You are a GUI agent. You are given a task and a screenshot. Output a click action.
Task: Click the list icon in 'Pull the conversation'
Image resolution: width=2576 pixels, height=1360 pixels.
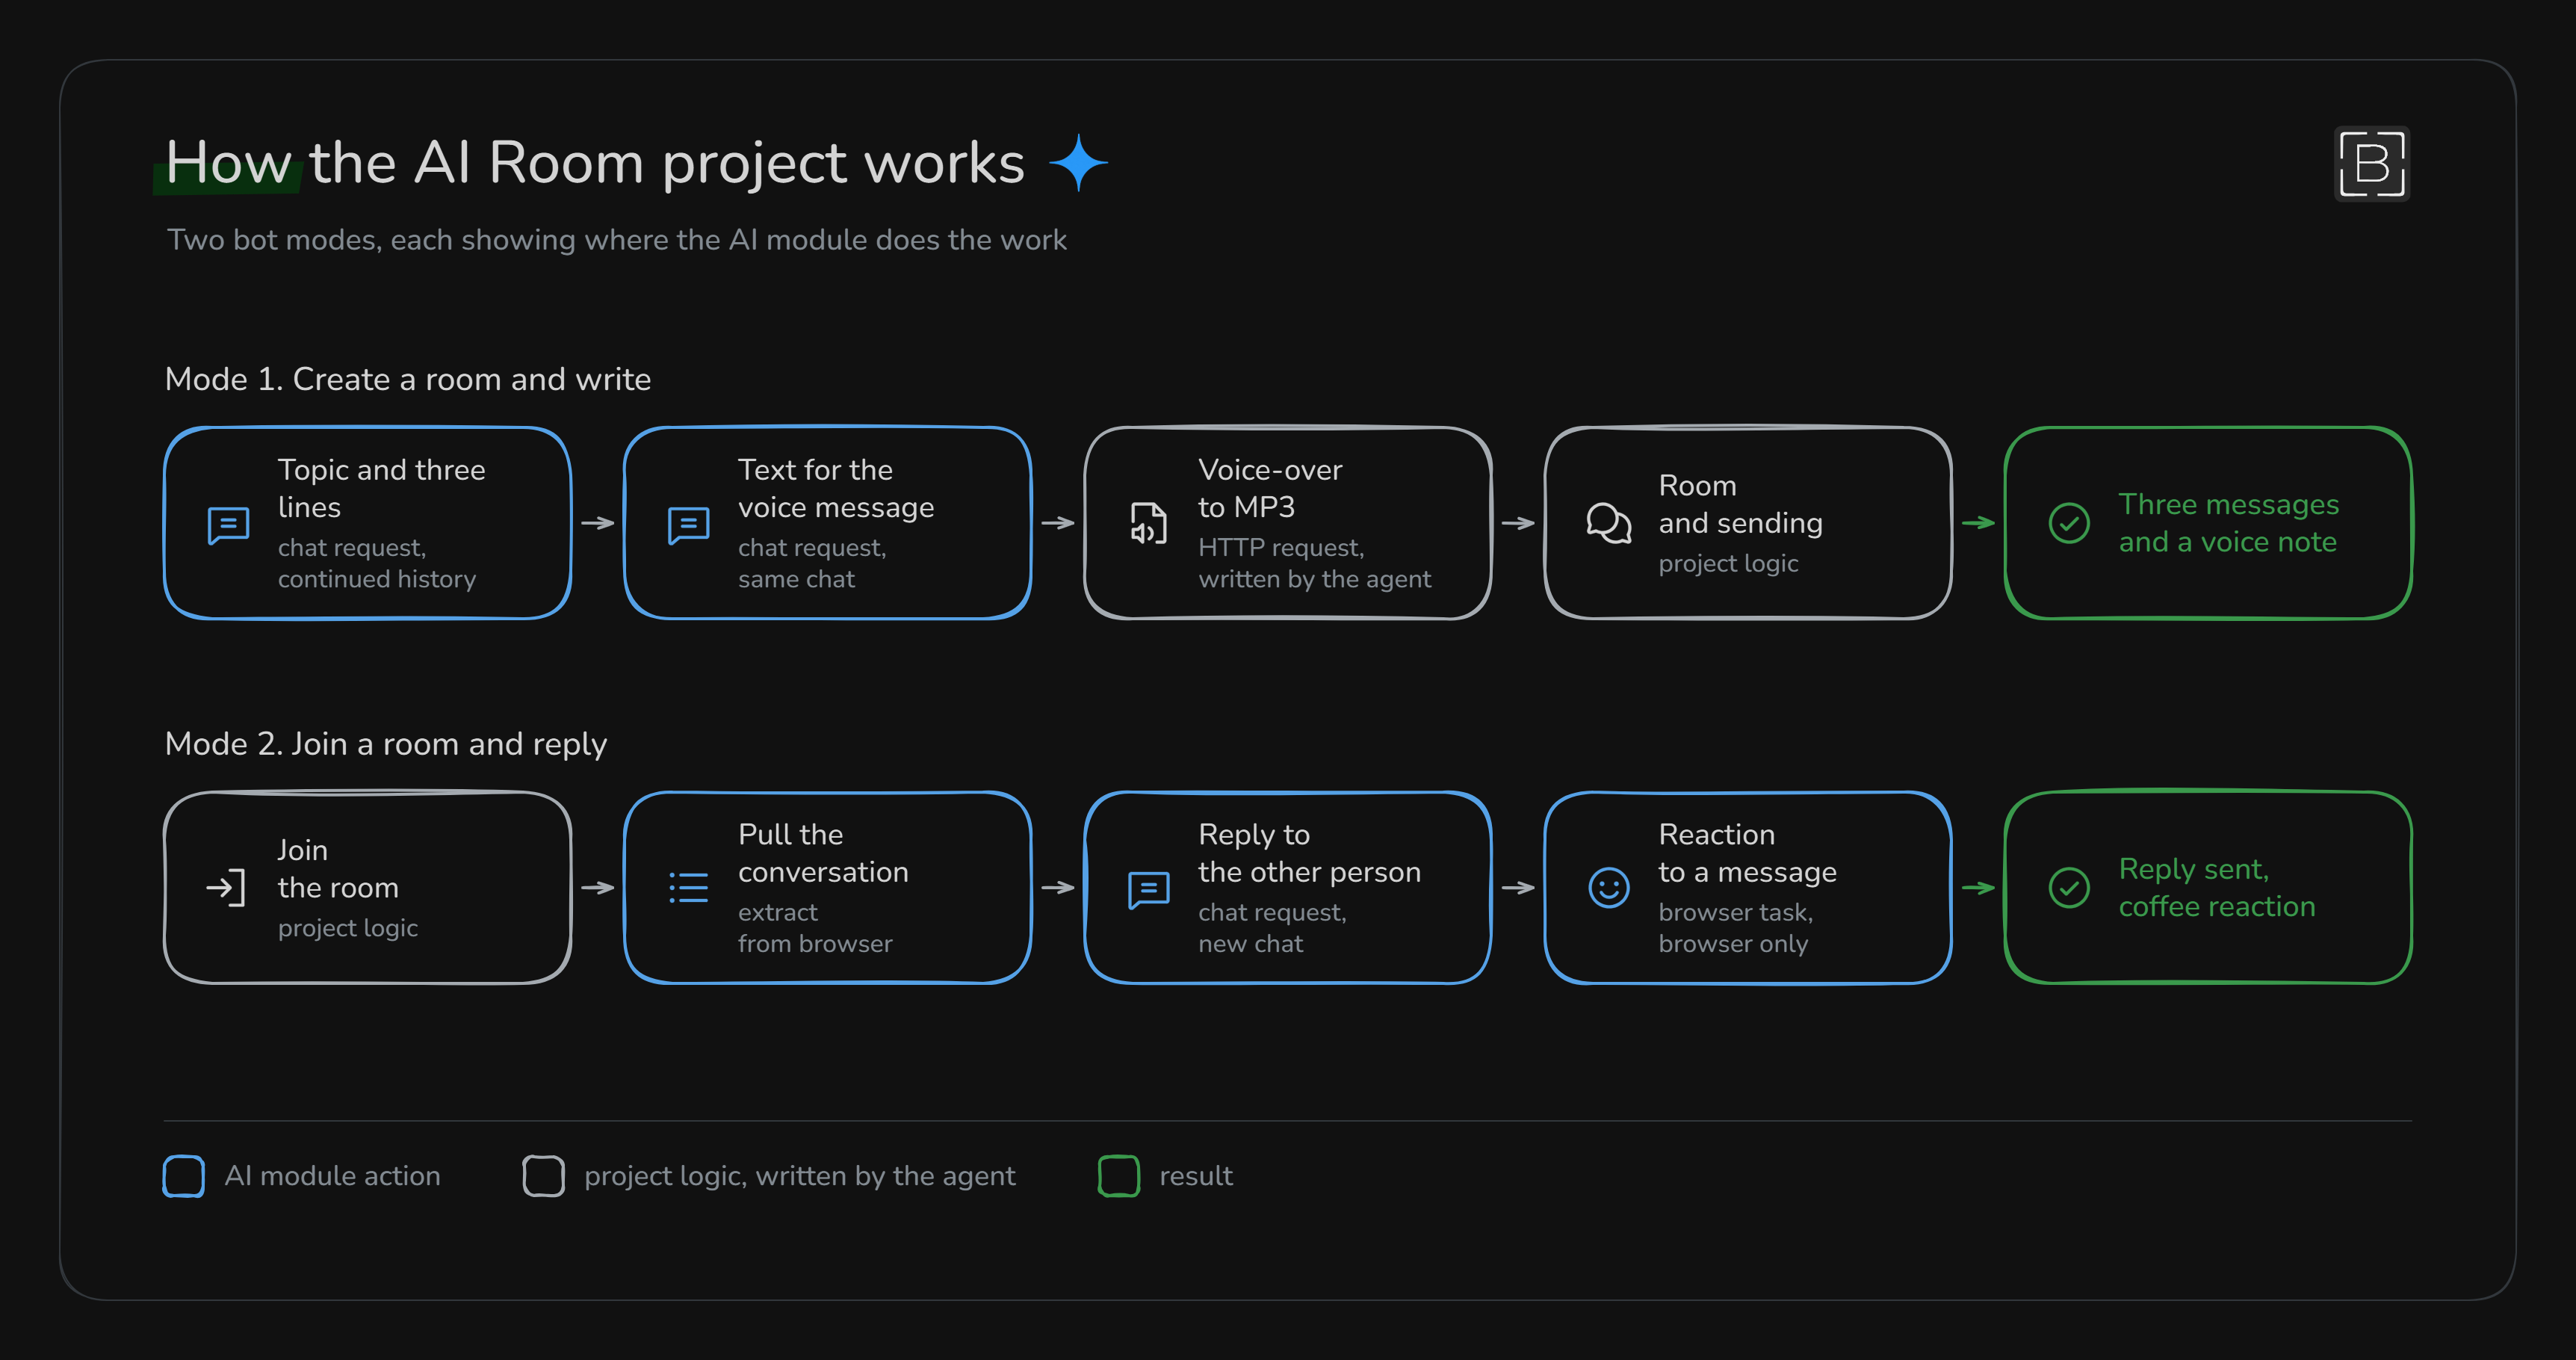(688, 887)
